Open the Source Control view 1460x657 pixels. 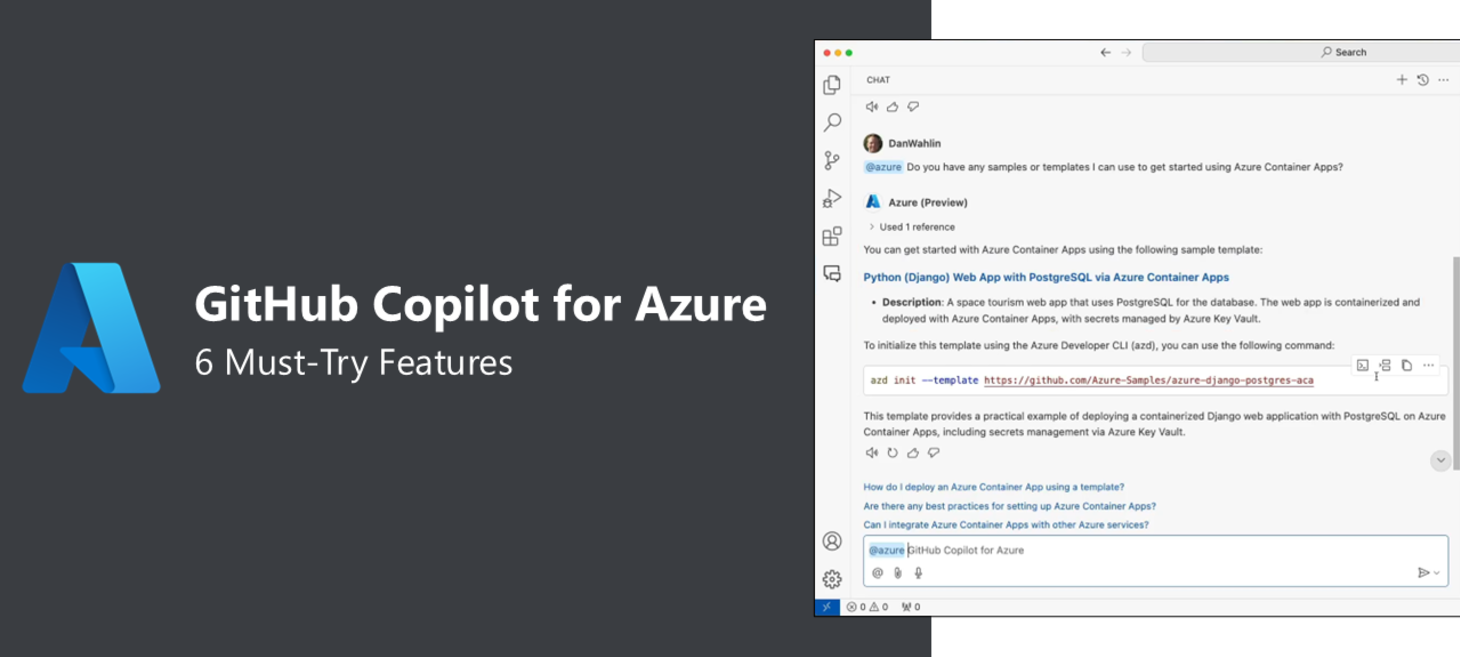831,160
